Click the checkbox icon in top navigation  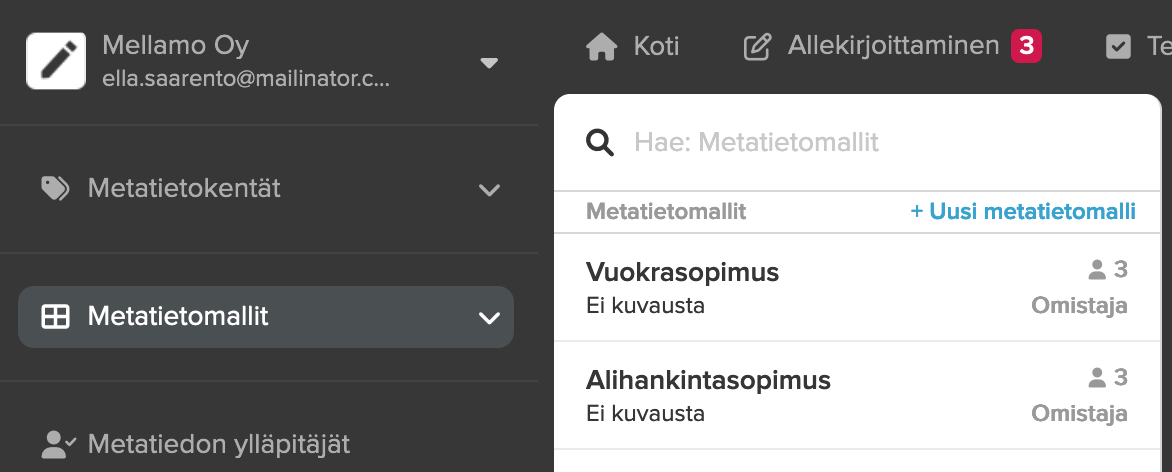pyautogui.click(x=1118, y=47)
